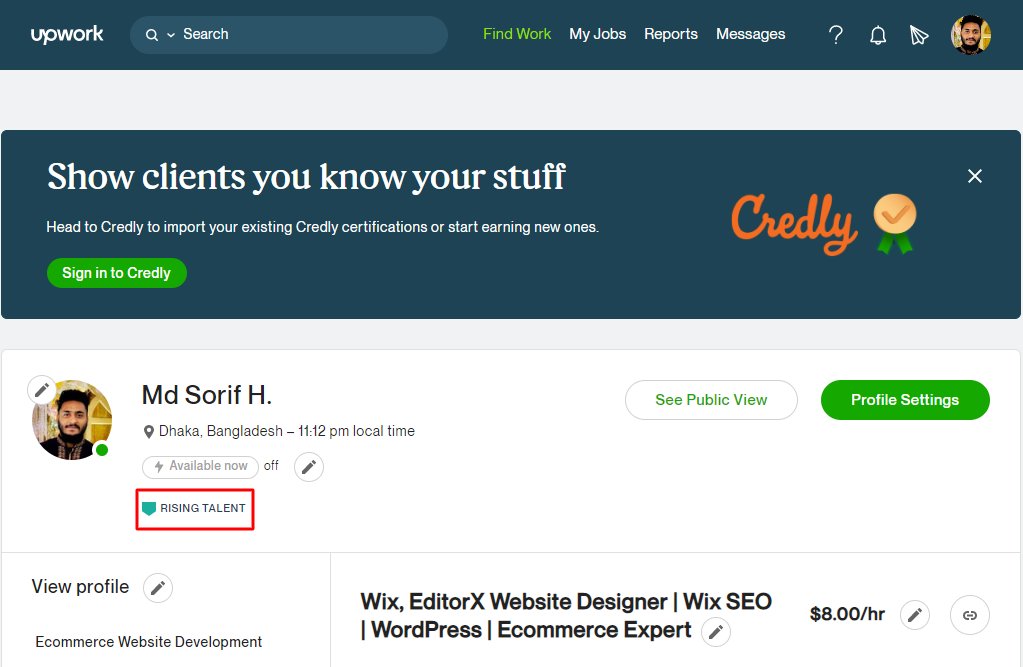This screenshot has height=667, width=1023.
Task: Click the Wix, EditorX Website Designer title
Action: tap(566, 615)
